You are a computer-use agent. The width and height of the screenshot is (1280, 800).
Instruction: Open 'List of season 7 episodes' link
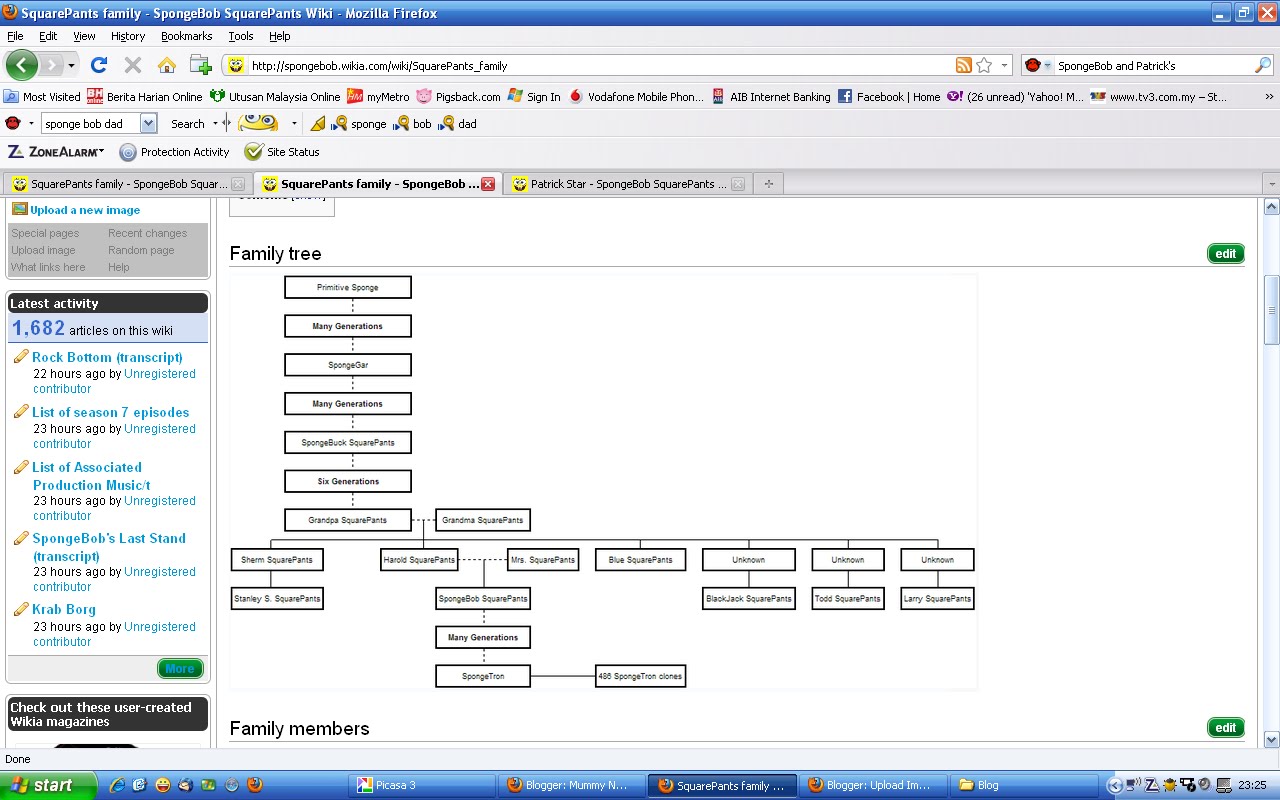[x=110, y=412]
